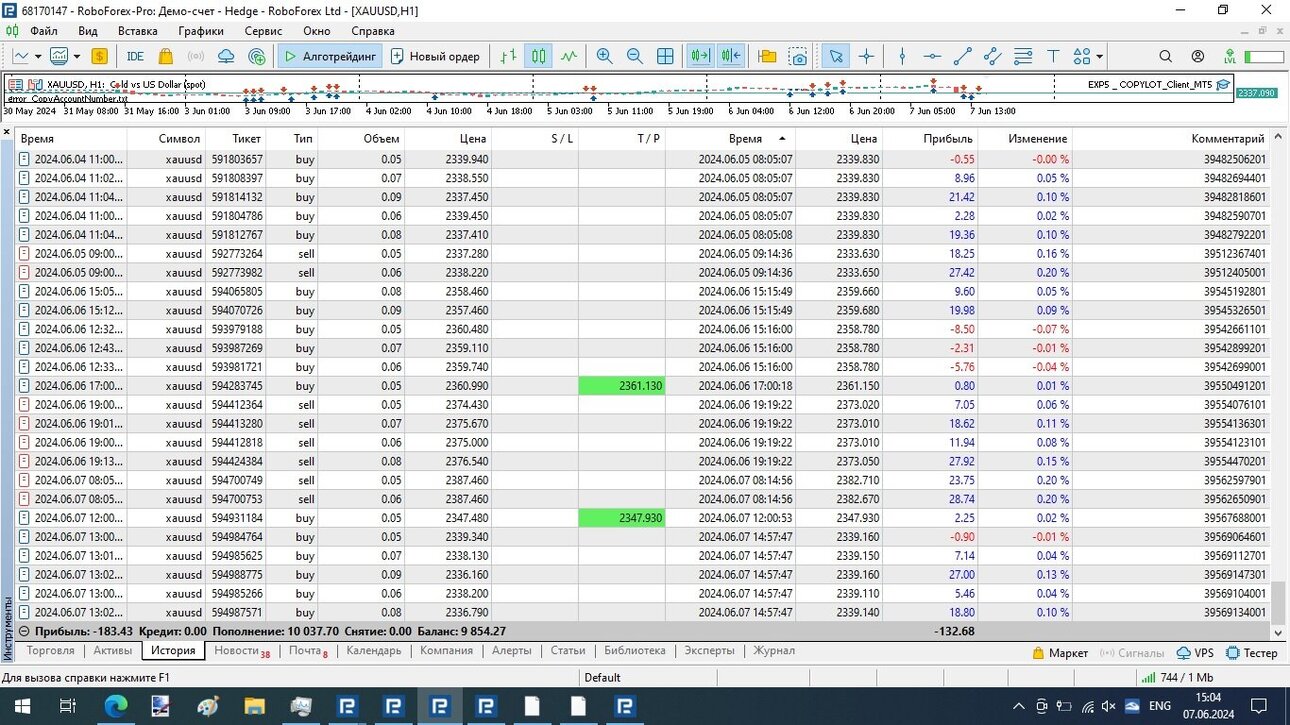
Task: Open the search magnifier icon
Action: coord(1166,56)
